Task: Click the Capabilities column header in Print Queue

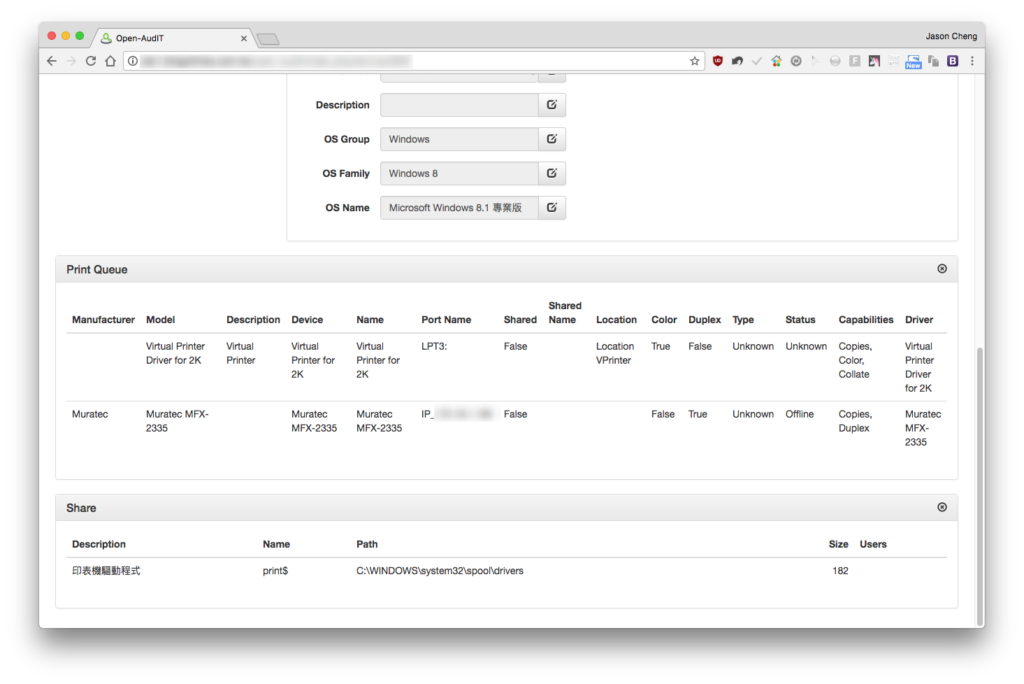Action: point(865,319)
